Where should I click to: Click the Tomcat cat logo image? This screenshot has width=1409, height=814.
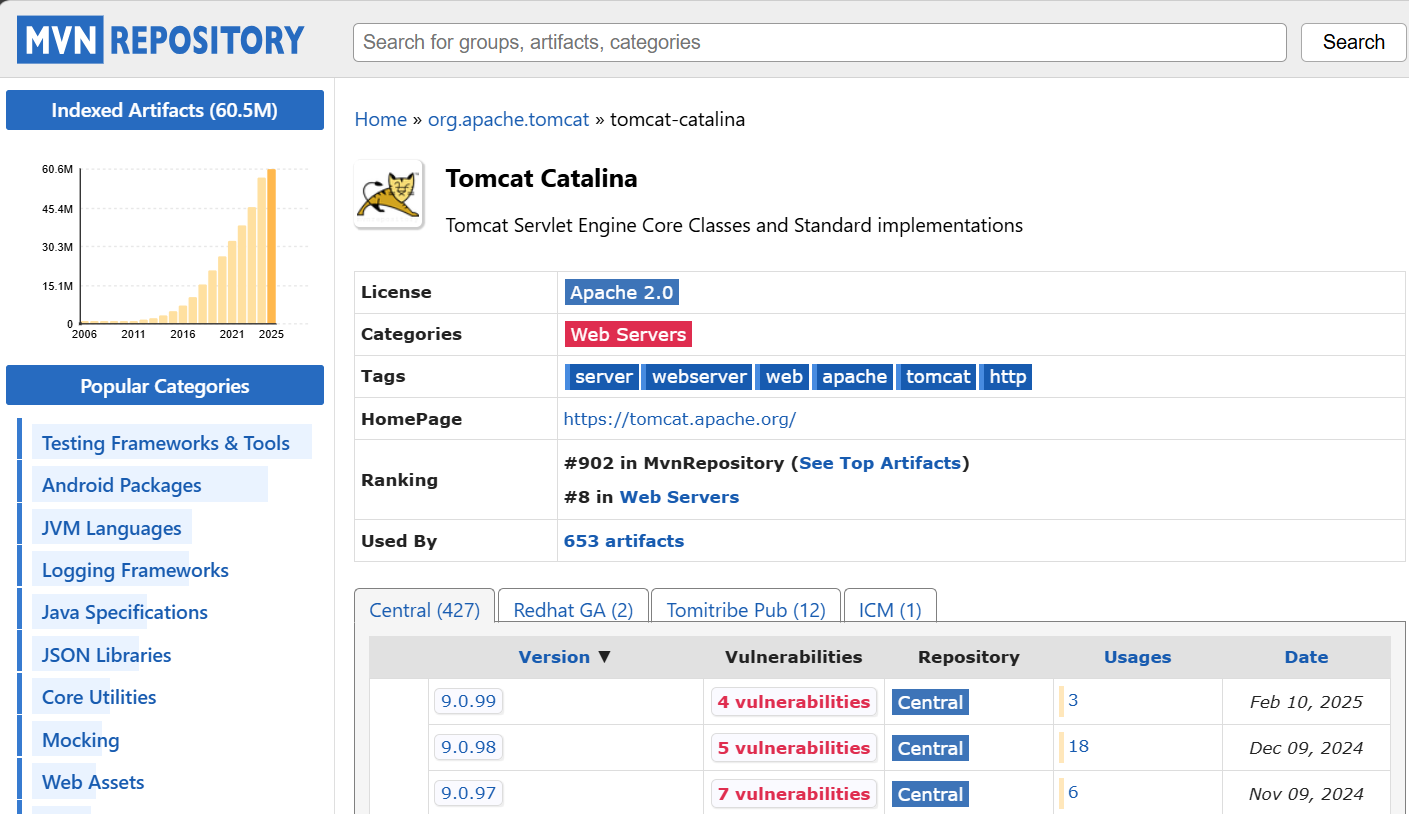point(389,194)
